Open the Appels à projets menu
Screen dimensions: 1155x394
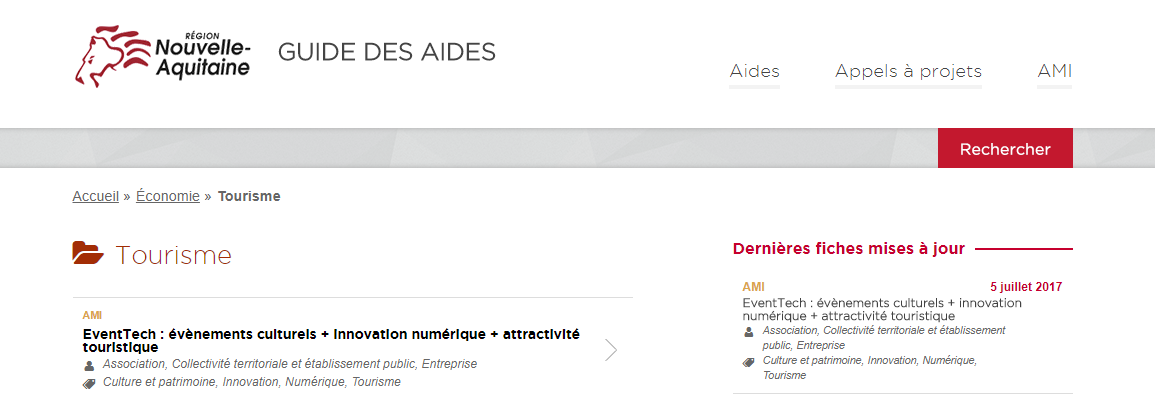click(908, 71)
